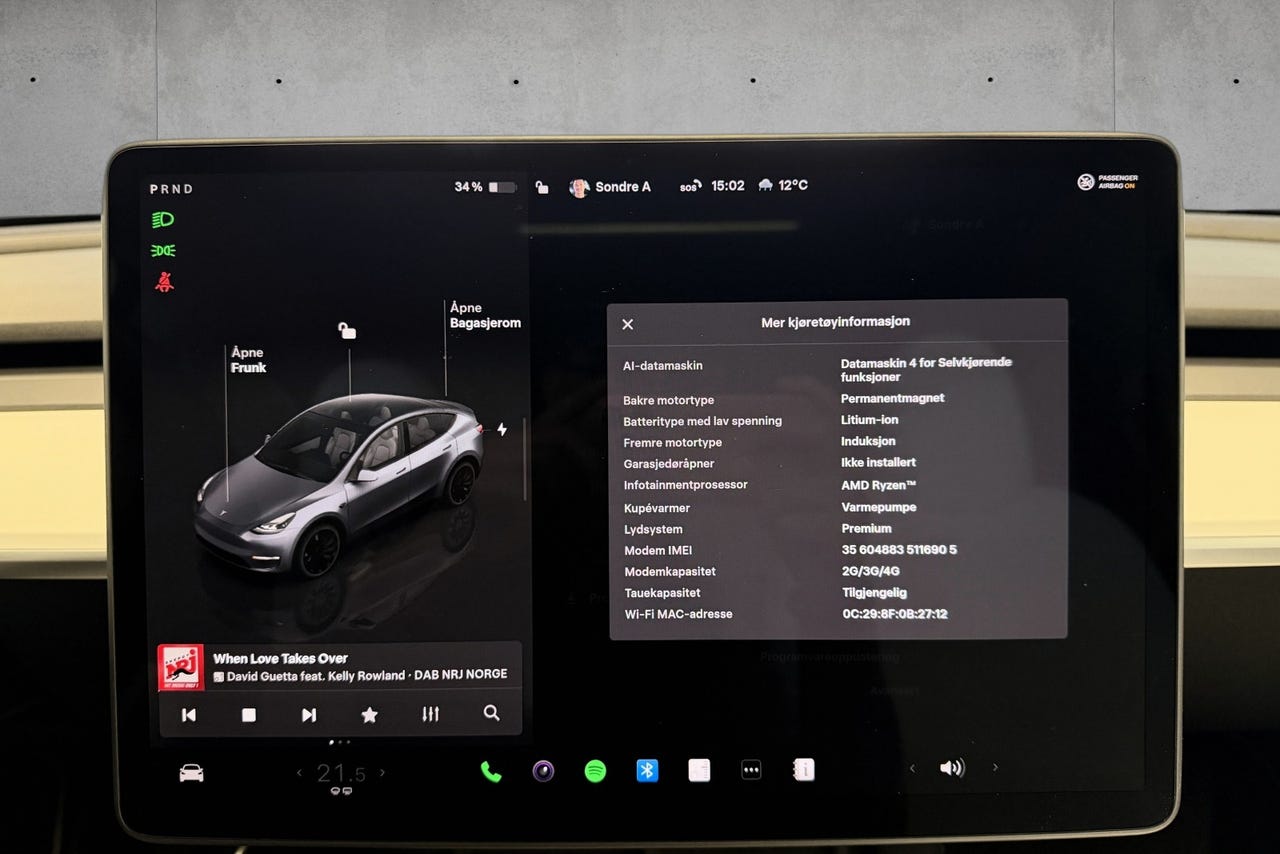This screenshot has width=1280, height=854.
Task: Tap the SOS indicator
Action: pyautogui.click(x=690, y=187)
